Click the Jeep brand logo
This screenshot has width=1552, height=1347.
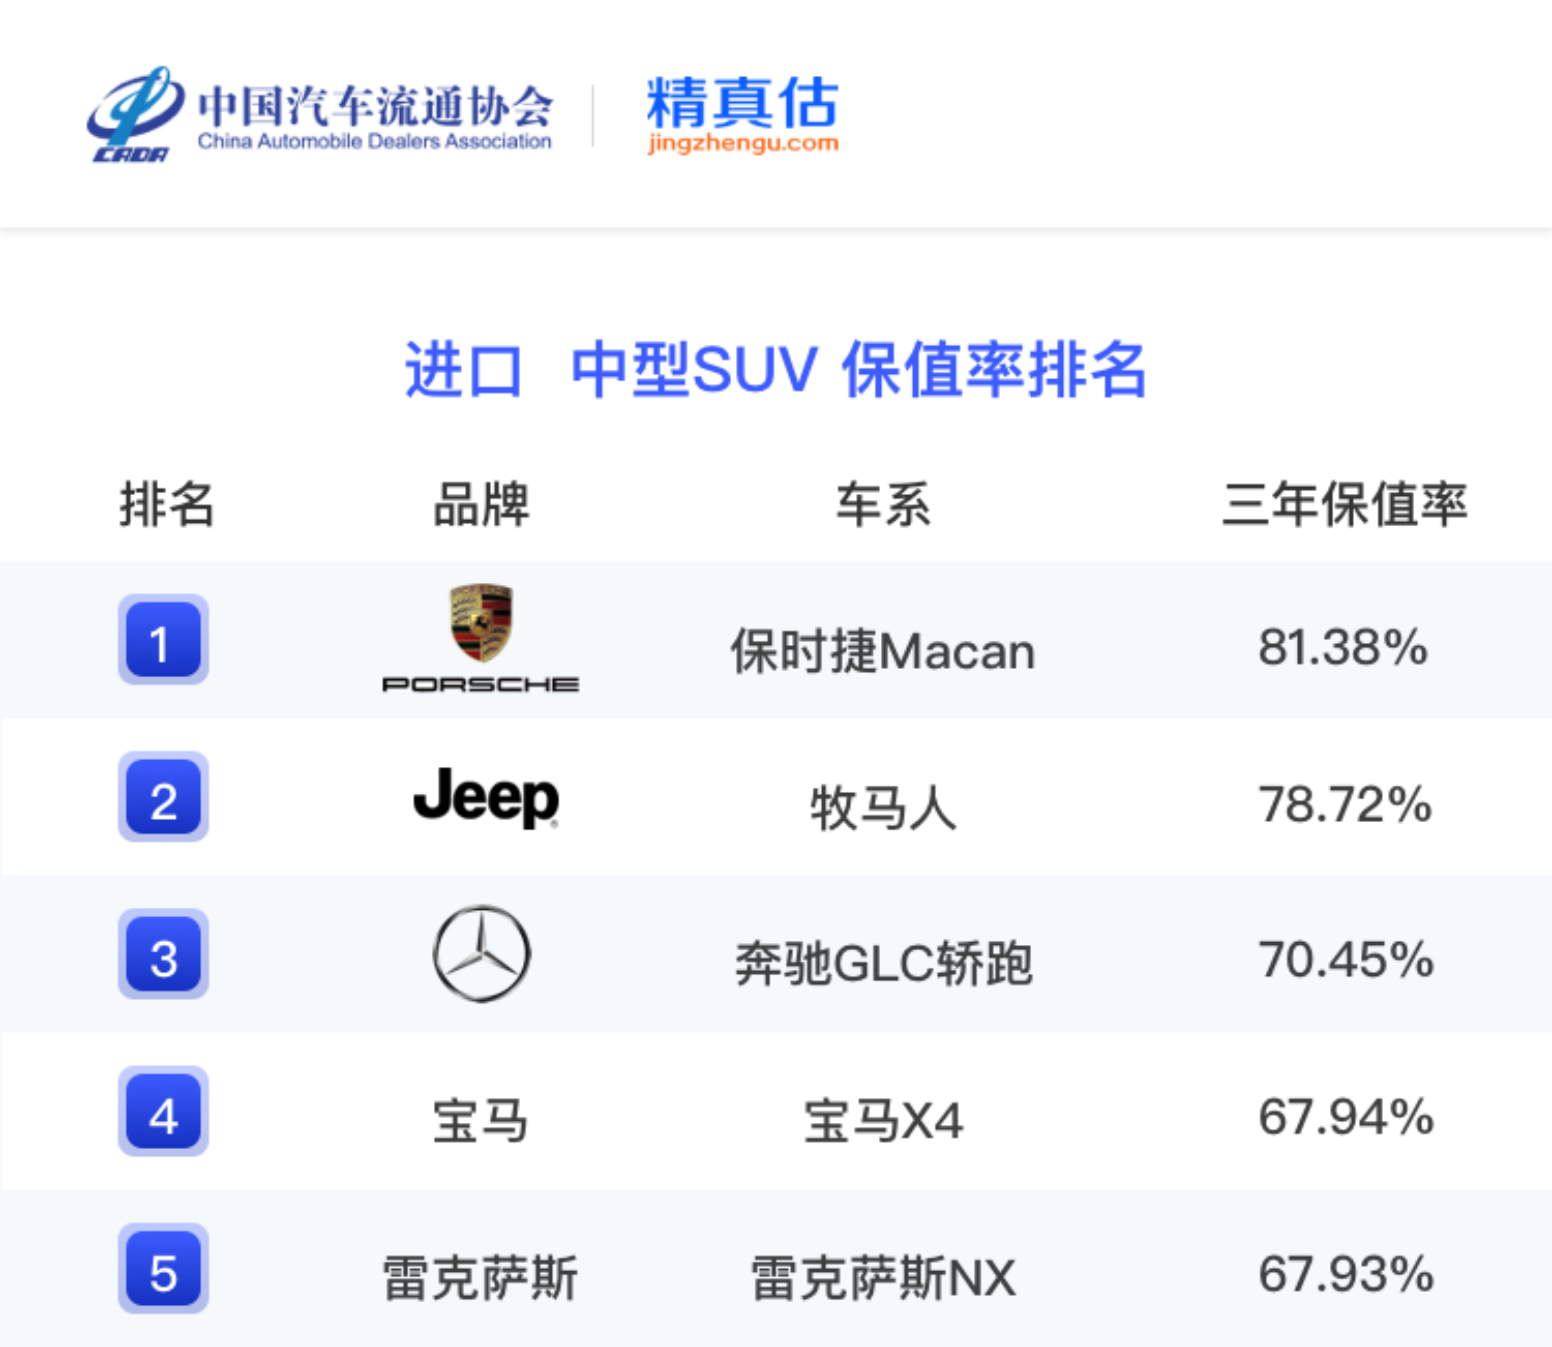coord(486,797)
